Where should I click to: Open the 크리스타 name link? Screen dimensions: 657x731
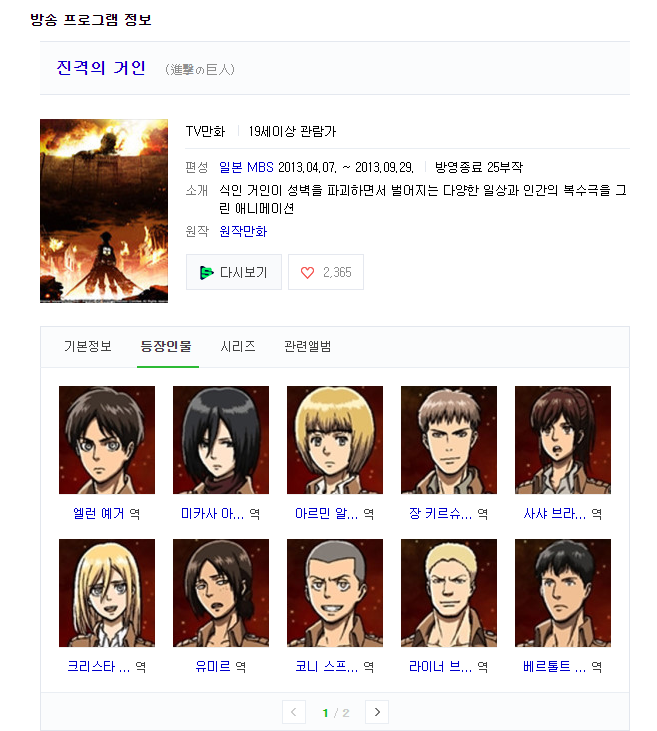[98, 667]
